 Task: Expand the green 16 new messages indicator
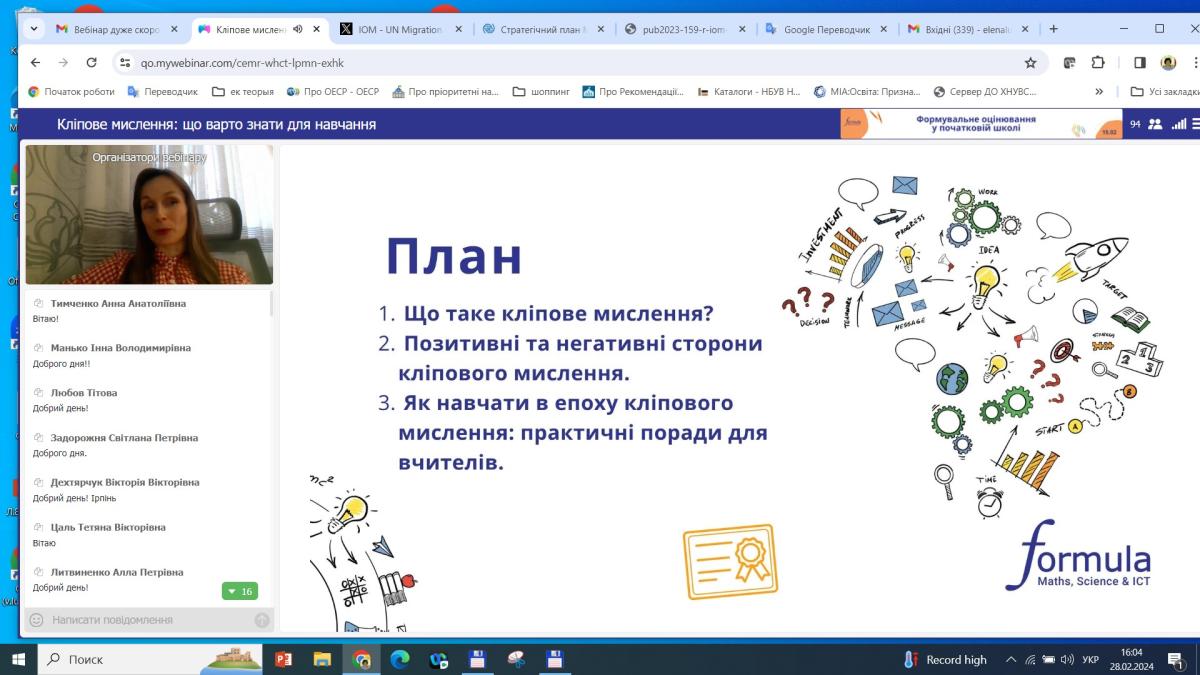[240, 591]
